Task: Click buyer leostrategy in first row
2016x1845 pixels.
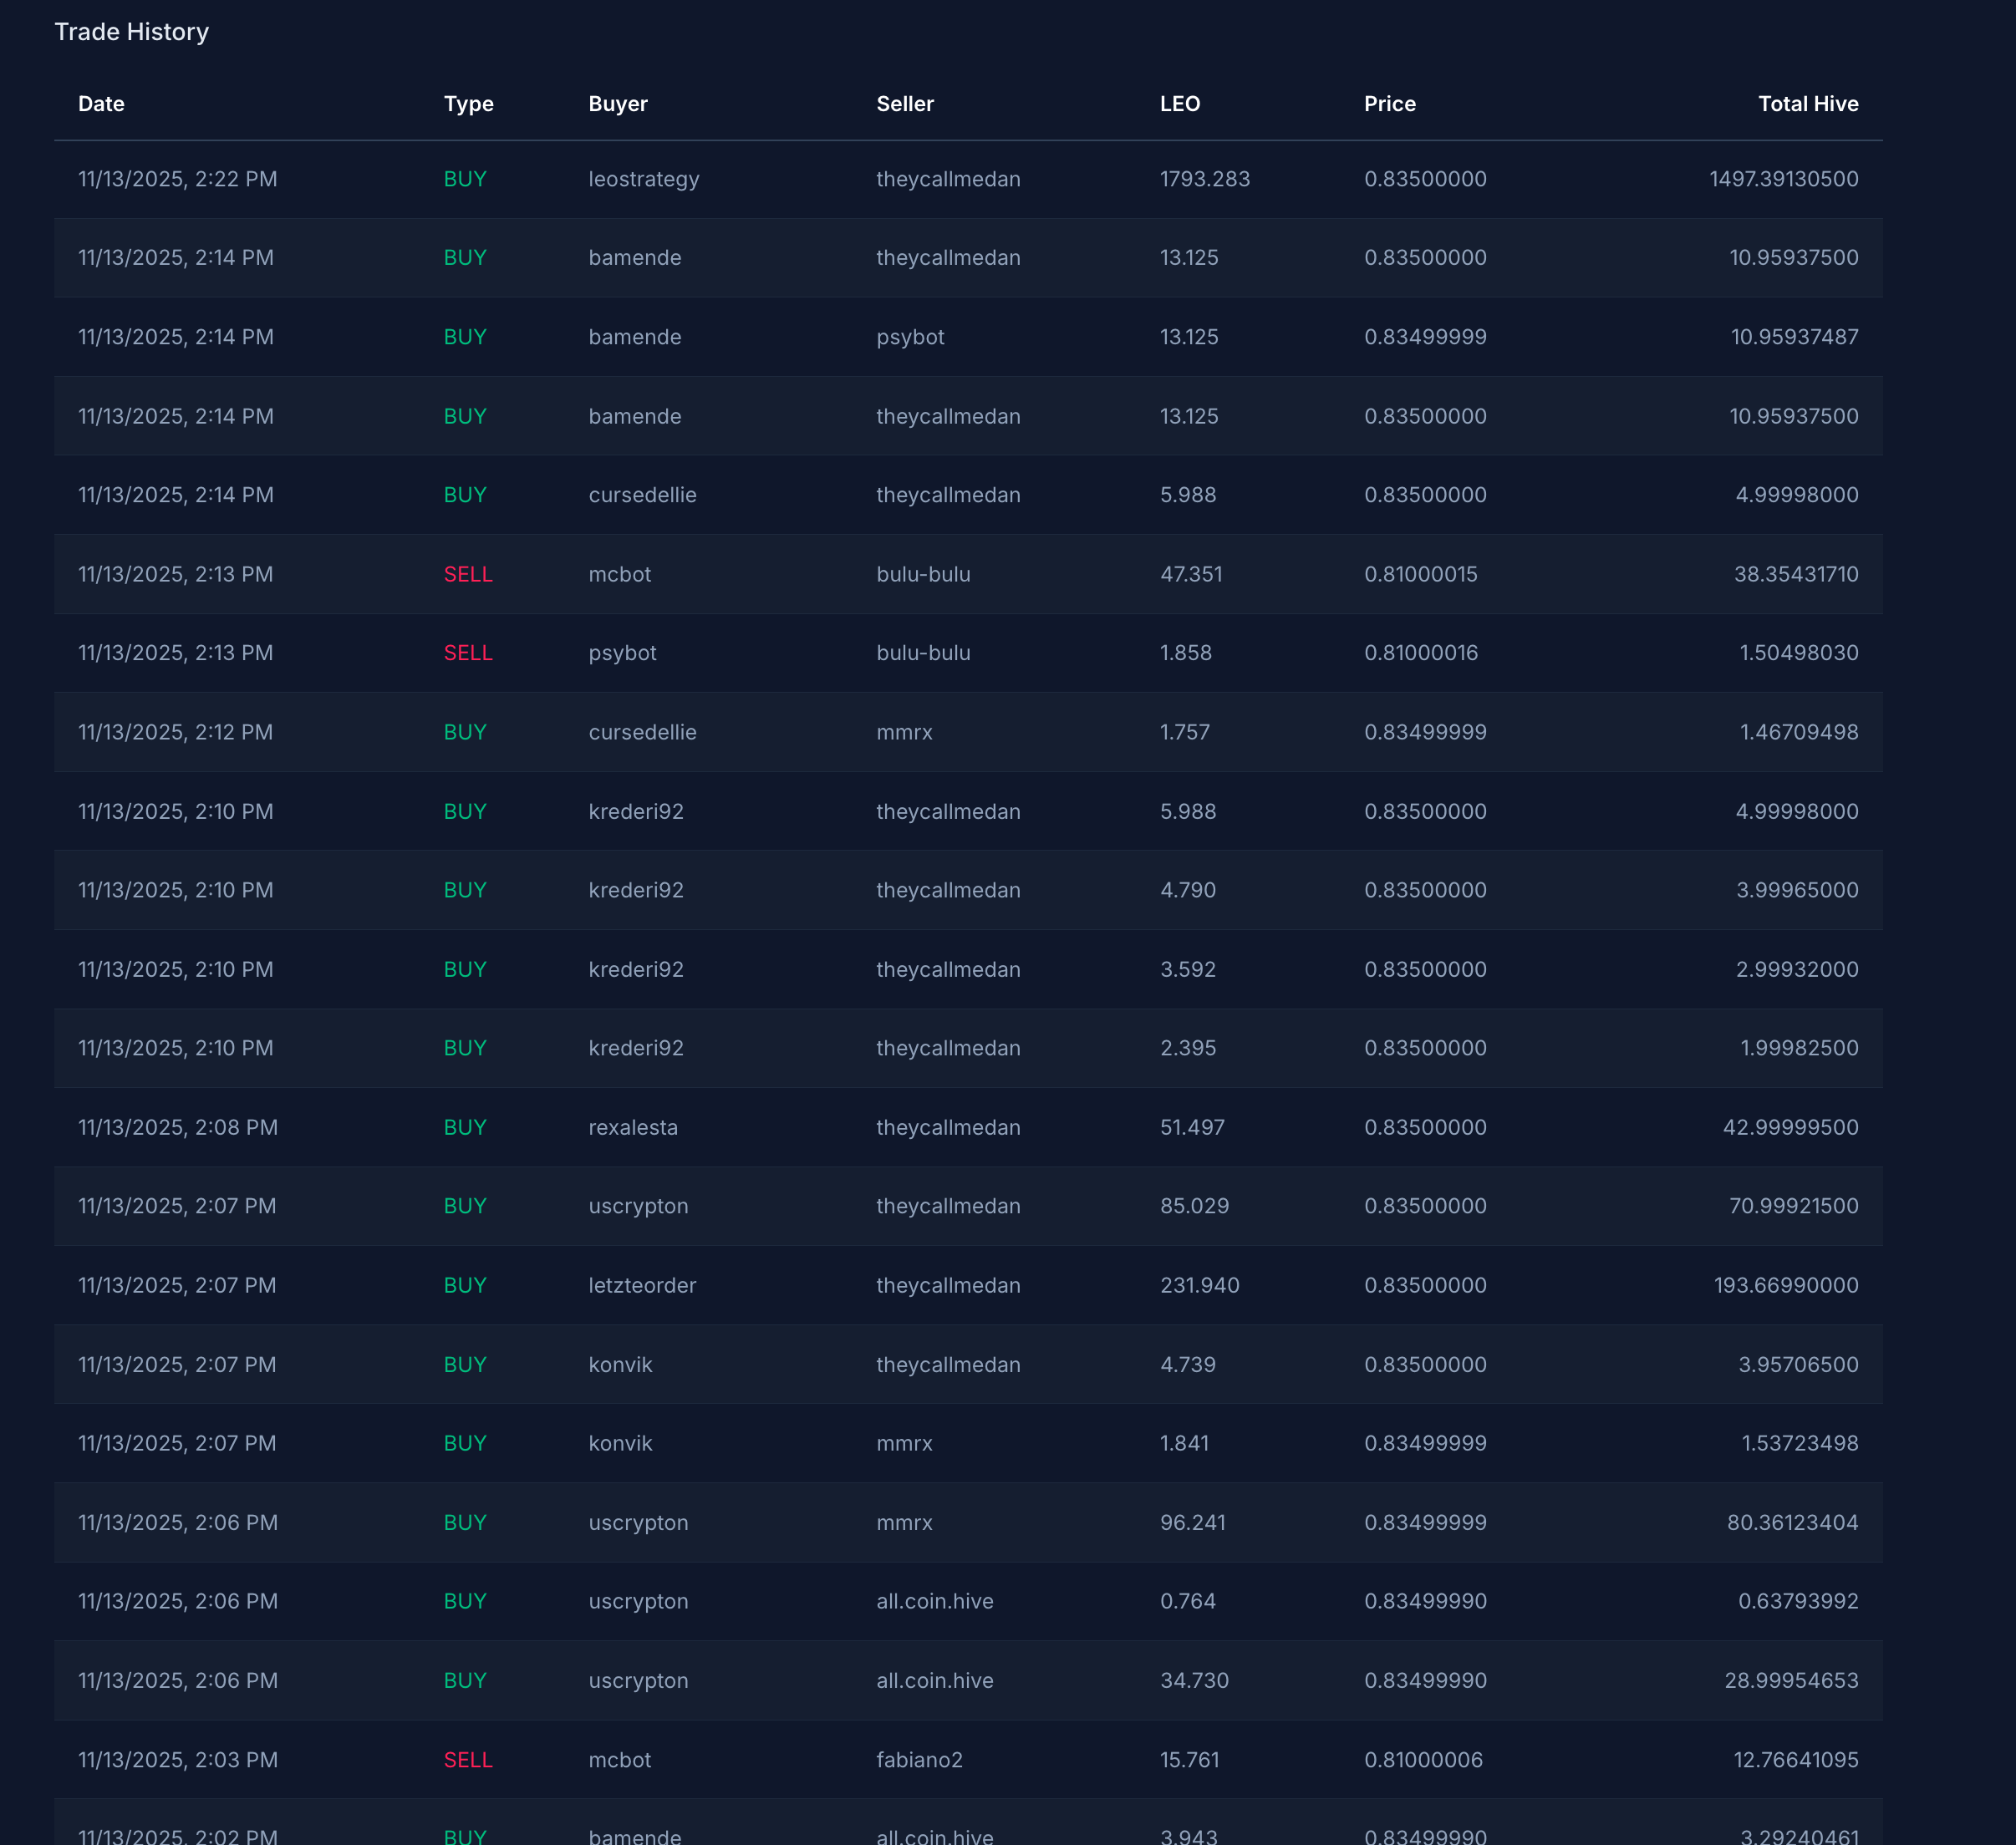Action: [643, 179]
